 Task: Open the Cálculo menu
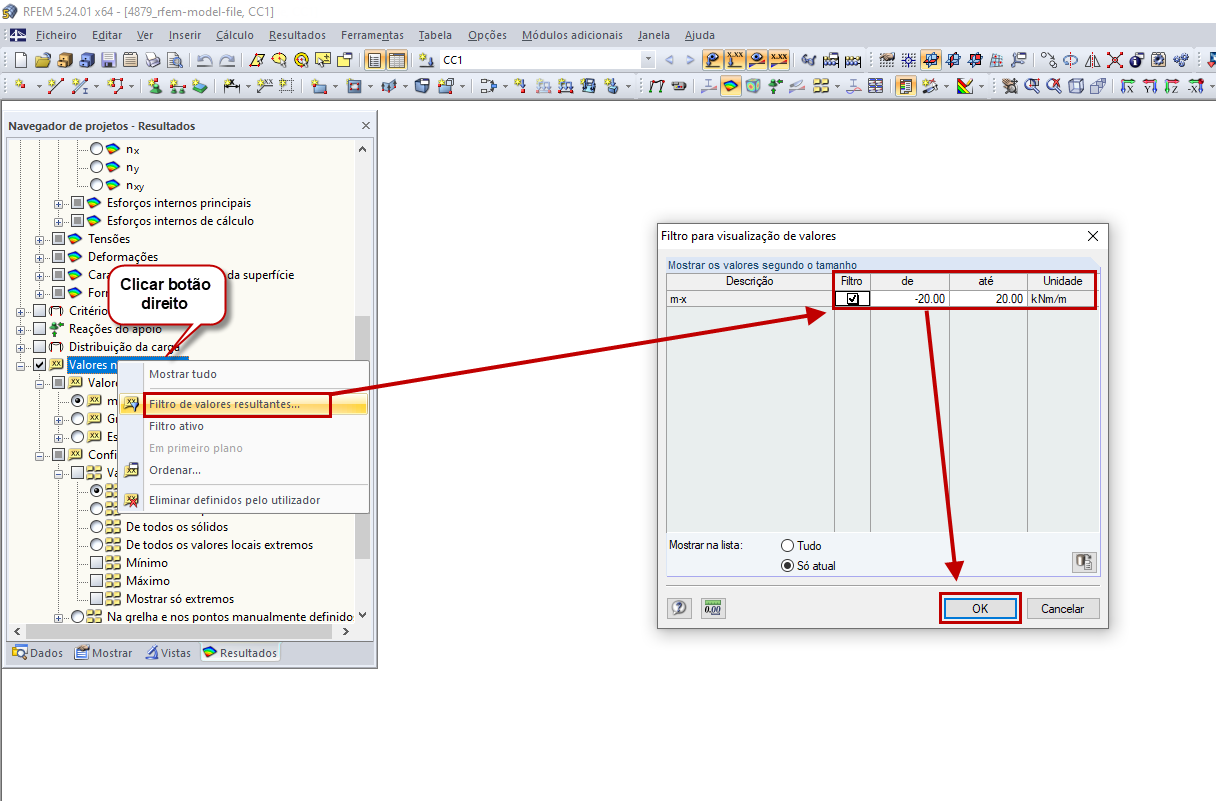[234, 35]
